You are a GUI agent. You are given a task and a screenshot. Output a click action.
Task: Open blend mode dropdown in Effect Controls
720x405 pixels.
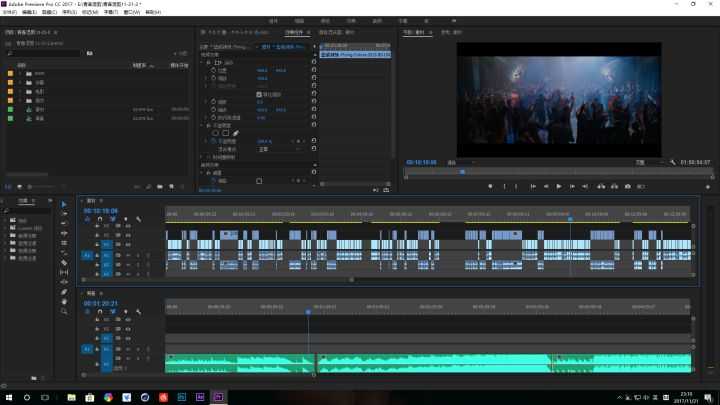click(x=275, y=149)
